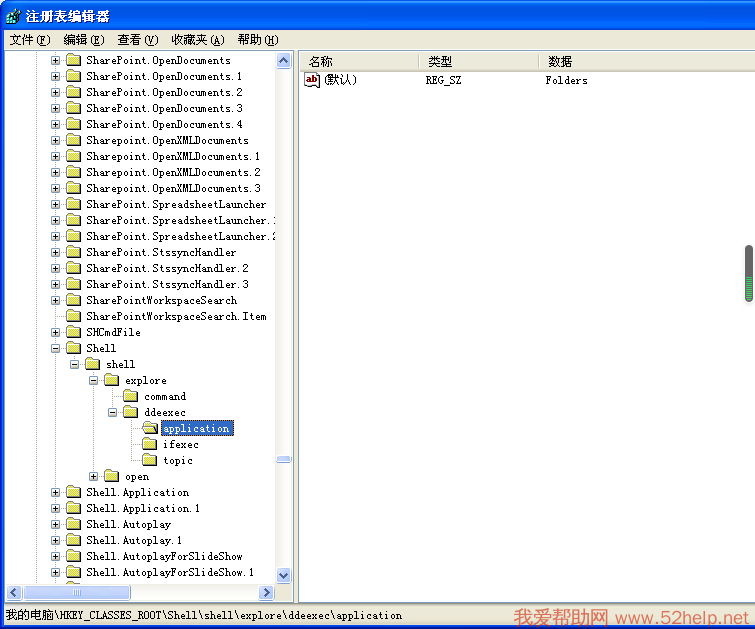Screen dimensions: 755x629
Task: Collapse the explore key node
Action: 94,380
